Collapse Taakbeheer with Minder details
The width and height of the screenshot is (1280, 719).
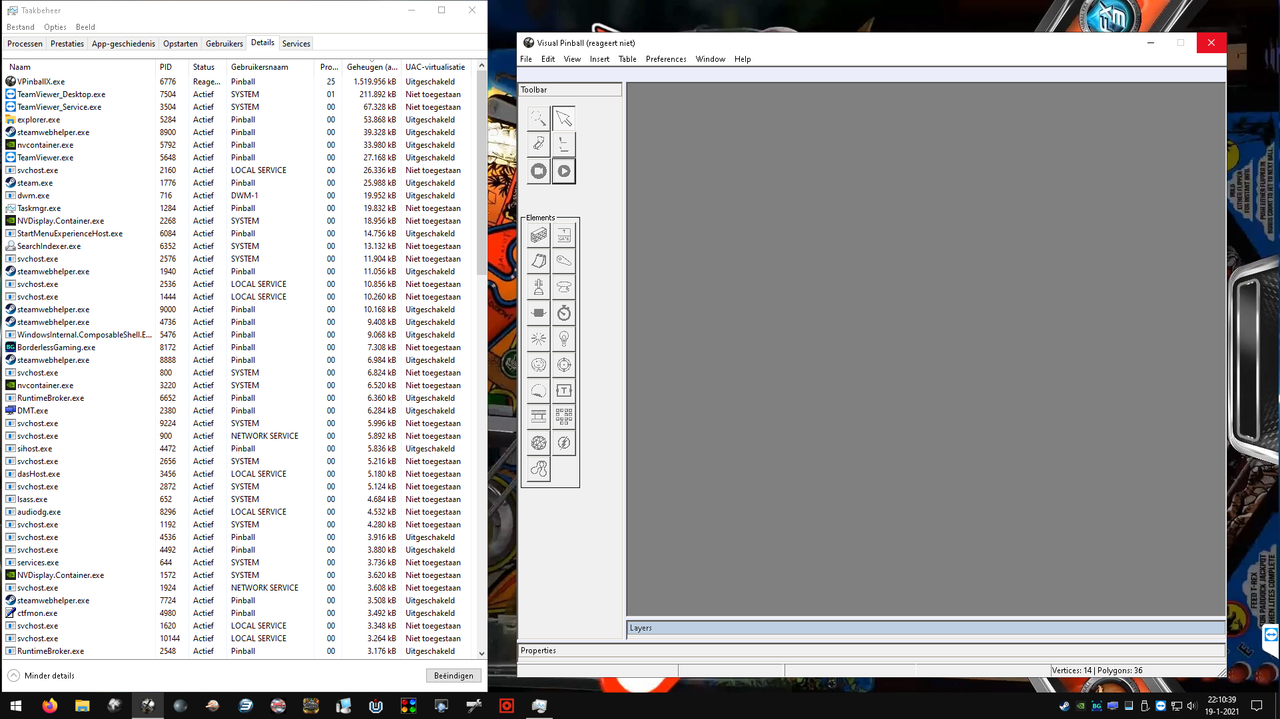[41, 676]
